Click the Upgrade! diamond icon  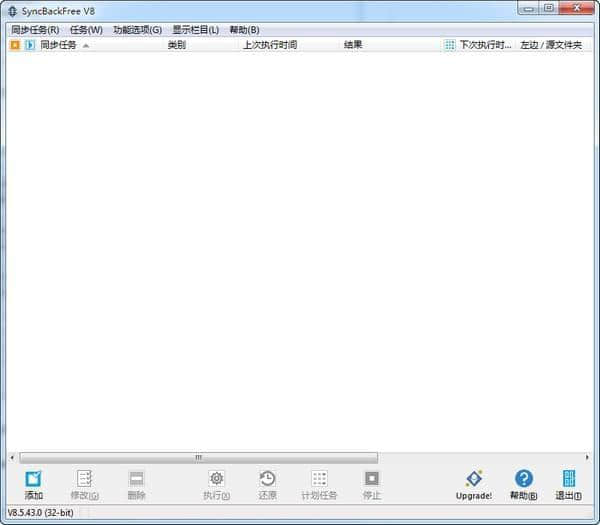tap(474, 478)
